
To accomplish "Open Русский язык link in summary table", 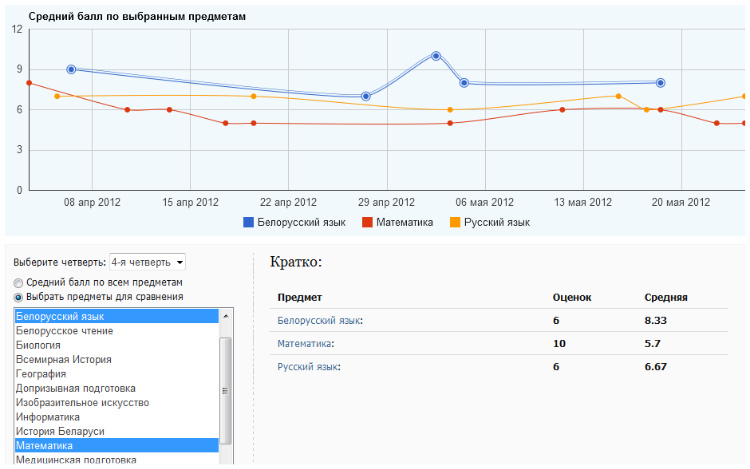I will (308, 367).
